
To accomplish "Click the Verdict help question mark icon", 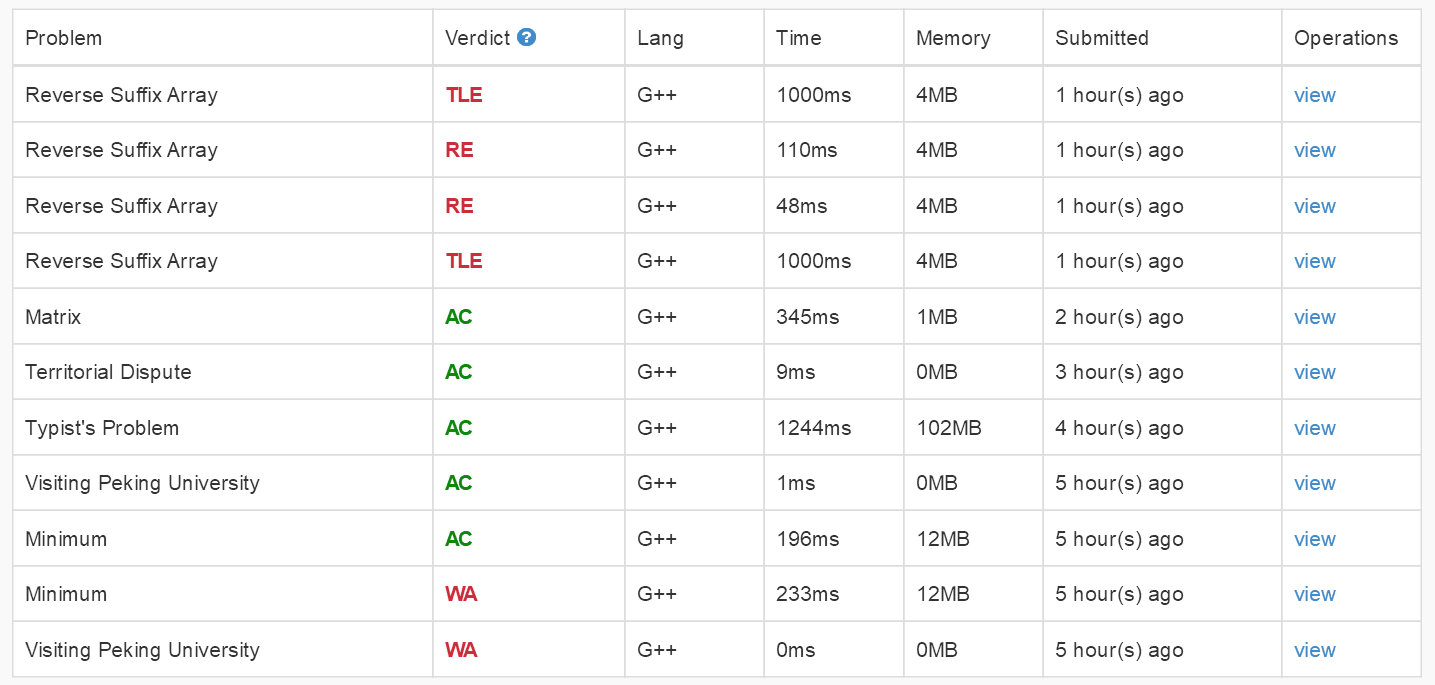I will click(527, 37).
